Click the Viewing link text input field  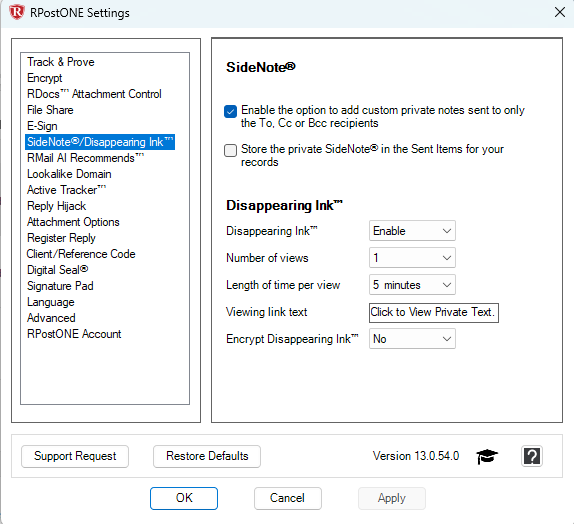[x=433, y=312]
